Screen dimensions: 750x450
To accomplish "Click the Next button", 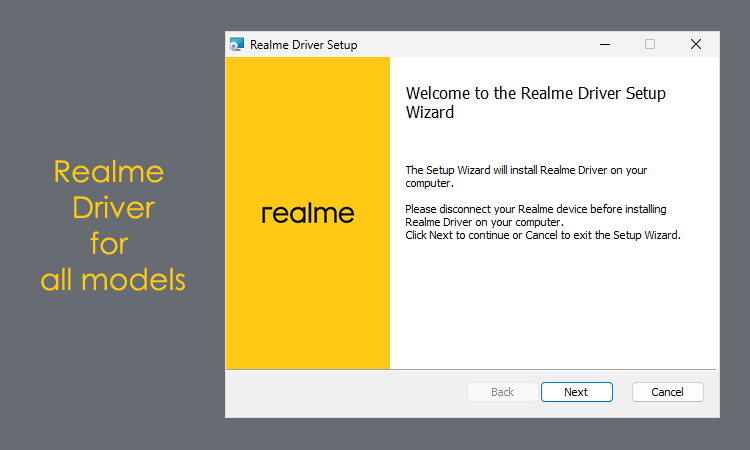I will pos(576,392).
